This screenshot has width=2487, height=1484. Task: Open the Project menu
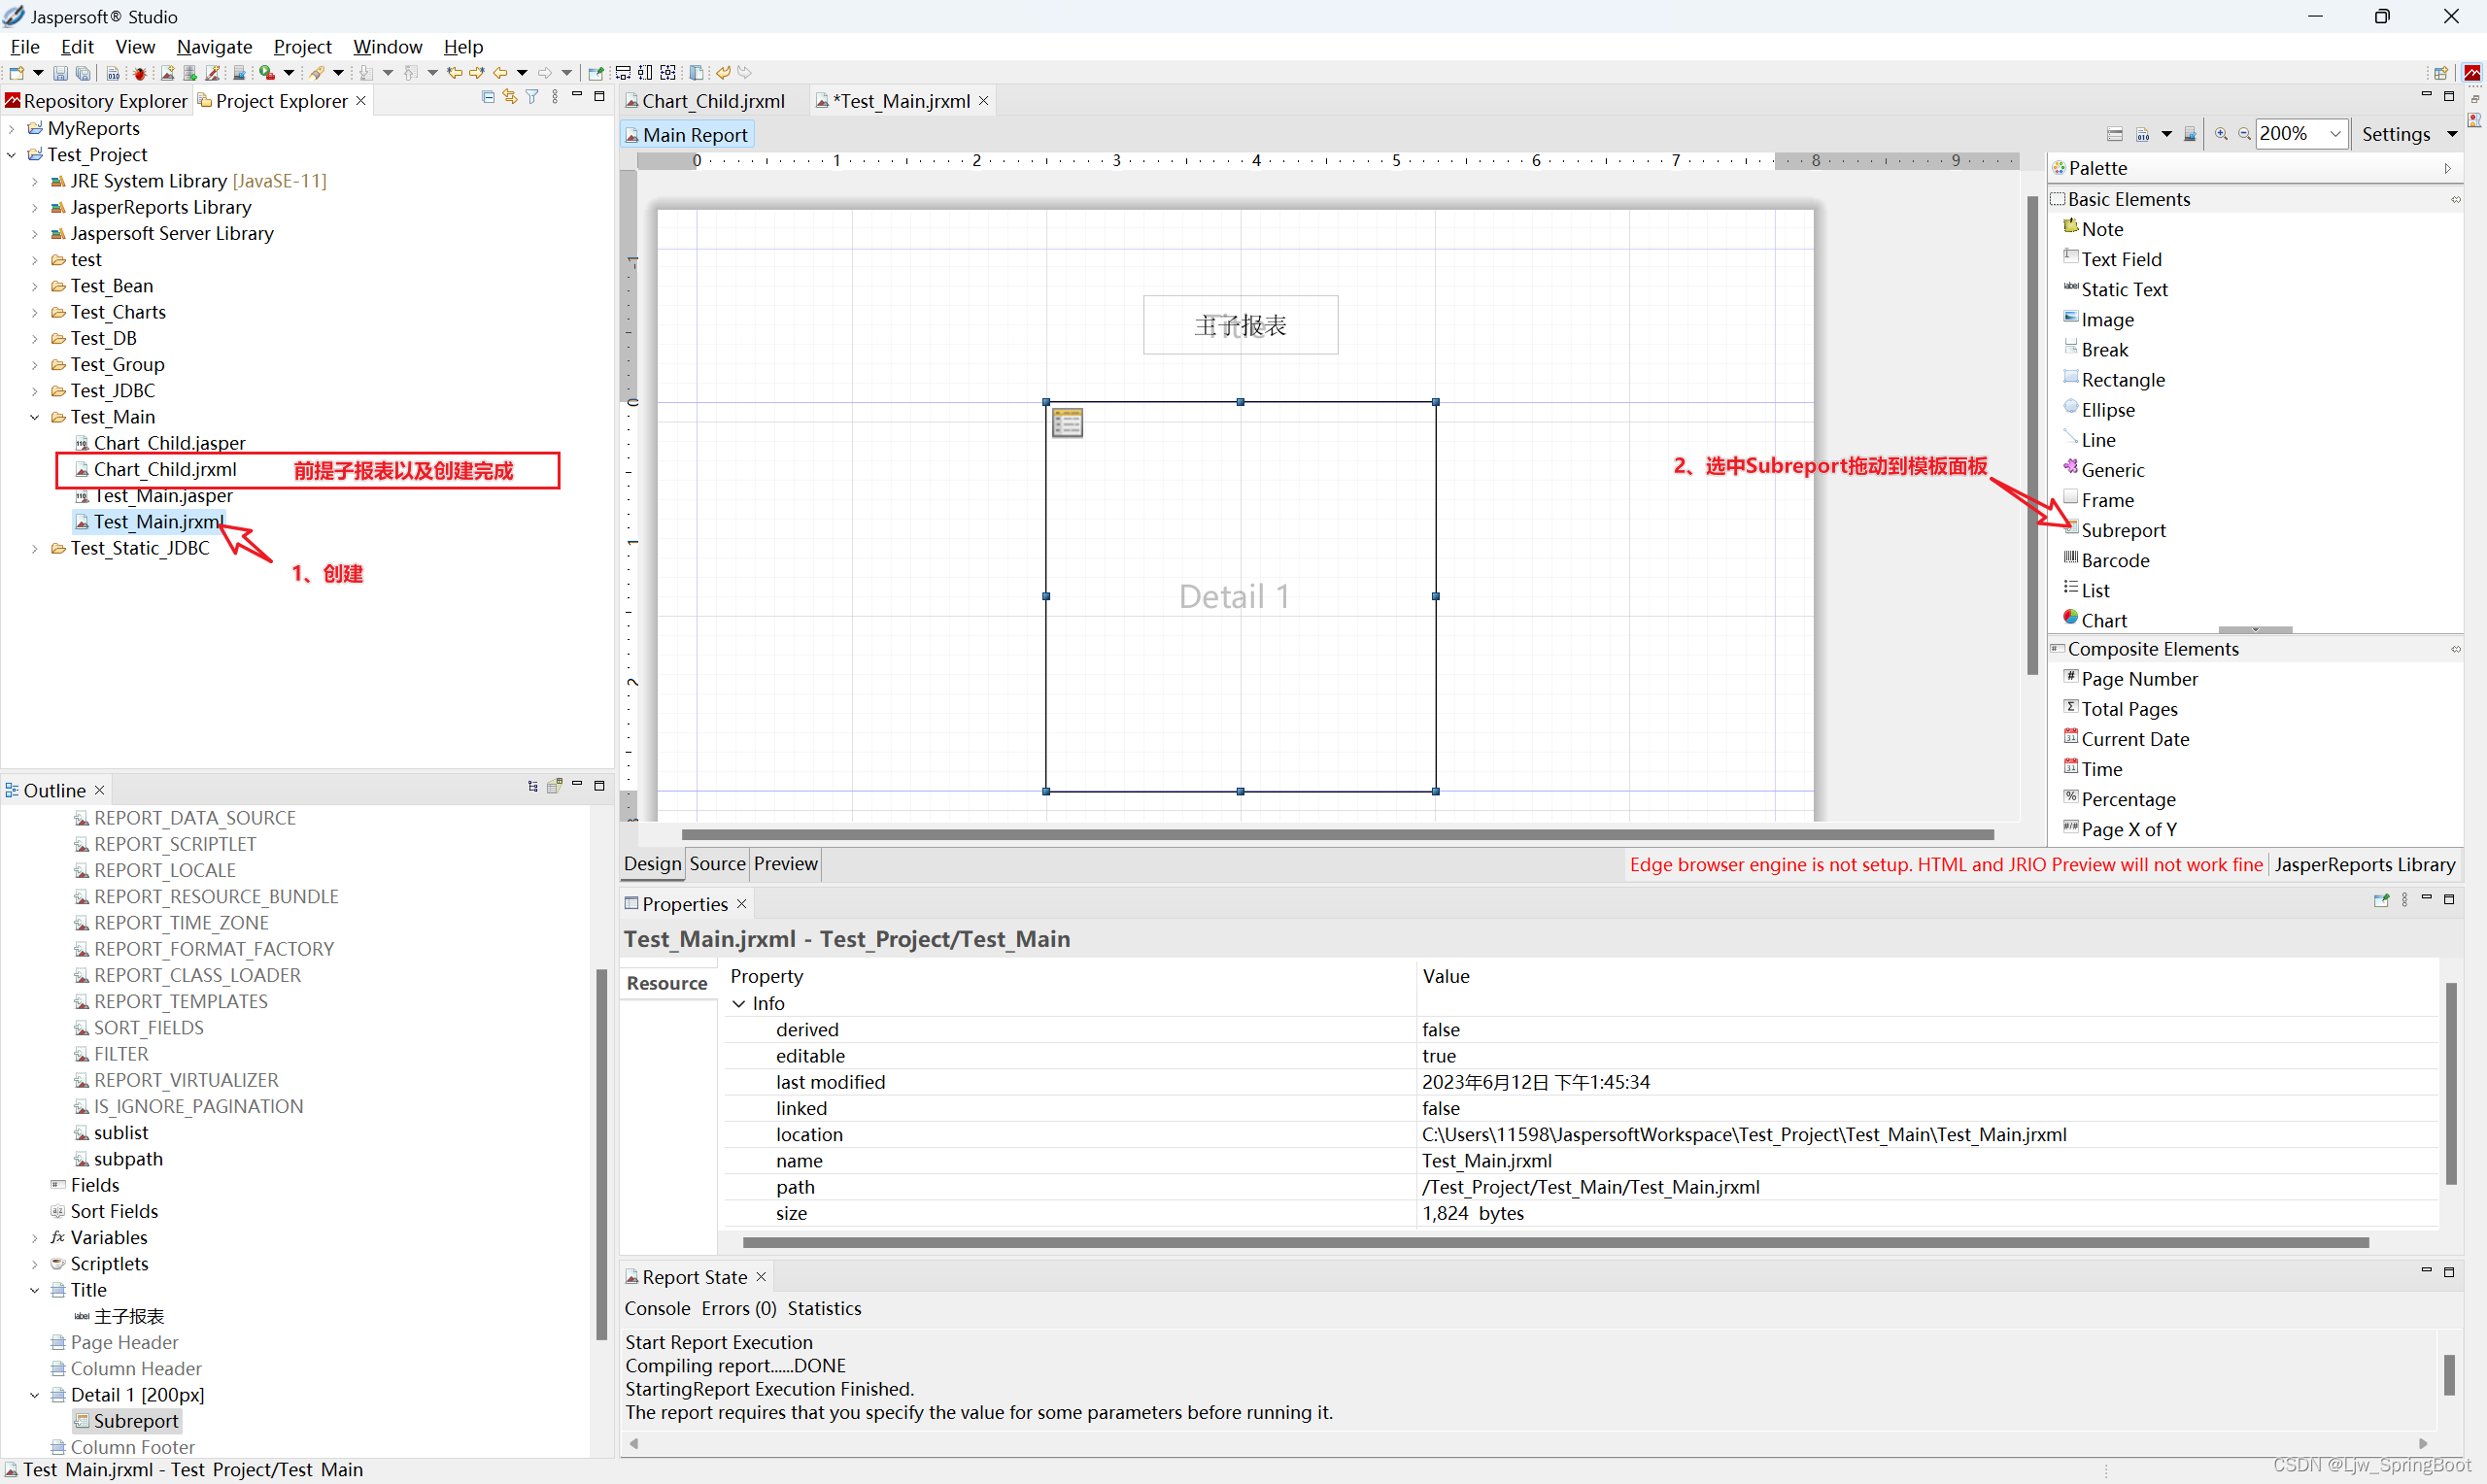[x=302, y=46]
